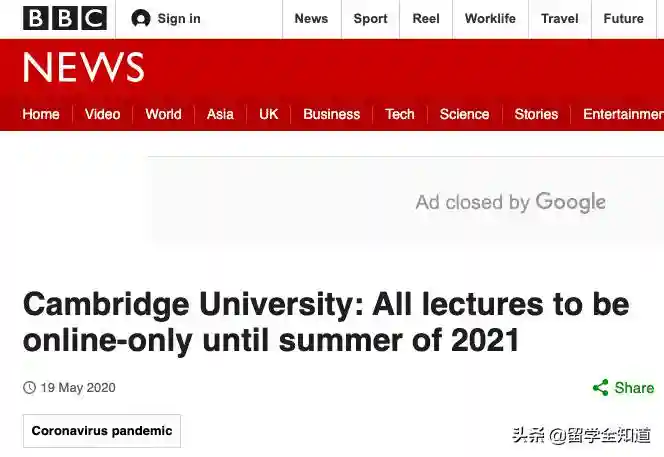Click the clock icon next to date

29,388
